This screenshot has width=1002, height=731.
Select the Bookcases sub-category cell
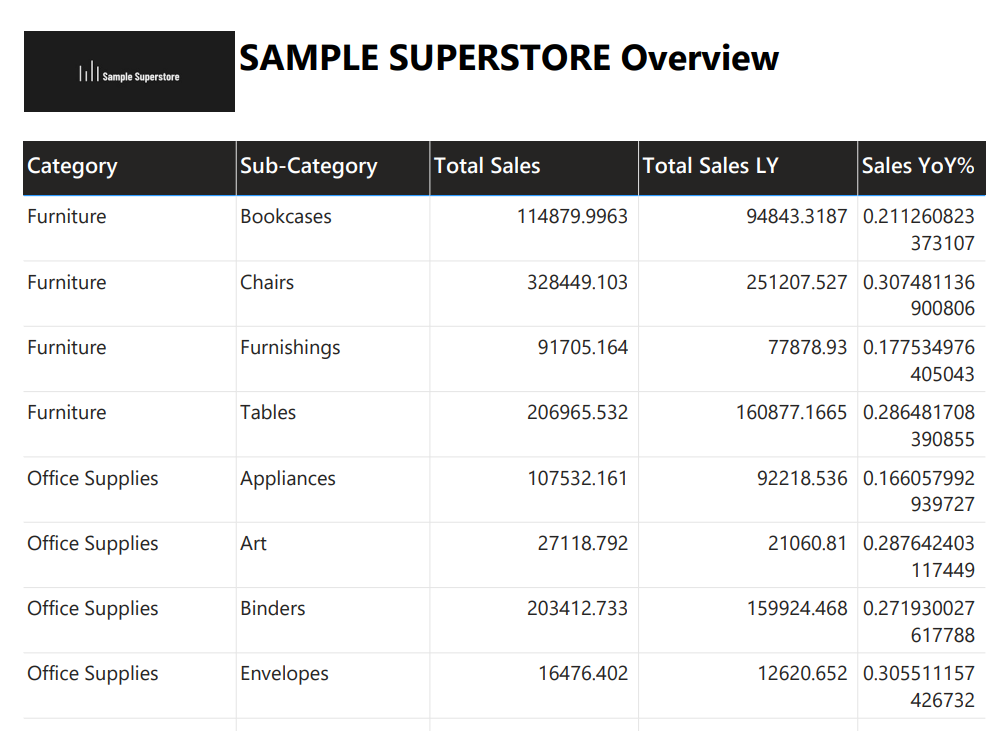click(x=286, y=217)
